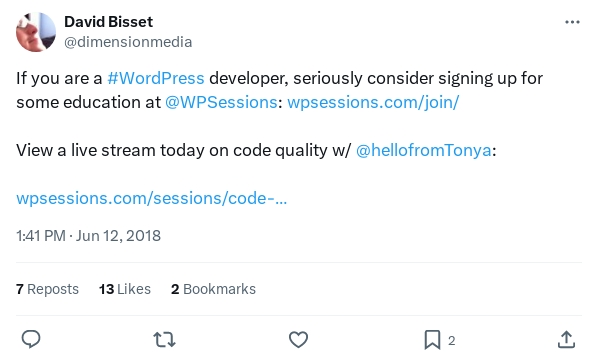
Task: Click the 1:41 PM · Jun 12, 2018 timestamp
Action: click(88, 236)
